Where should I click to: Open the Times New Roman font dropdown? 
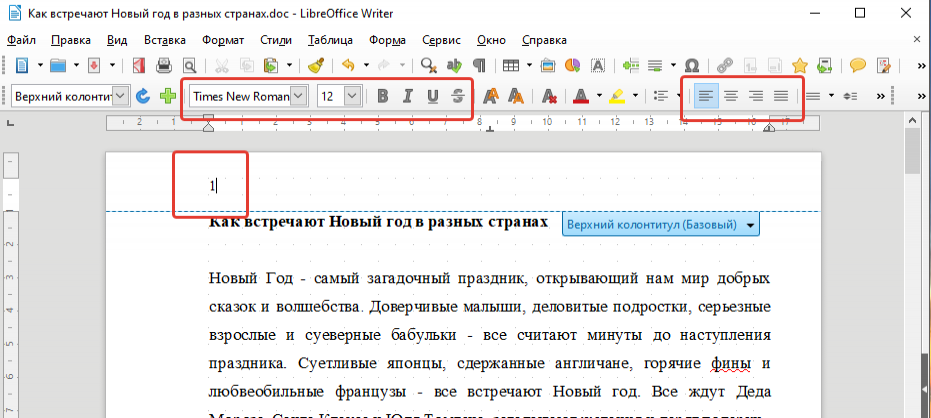coord(299,97)
